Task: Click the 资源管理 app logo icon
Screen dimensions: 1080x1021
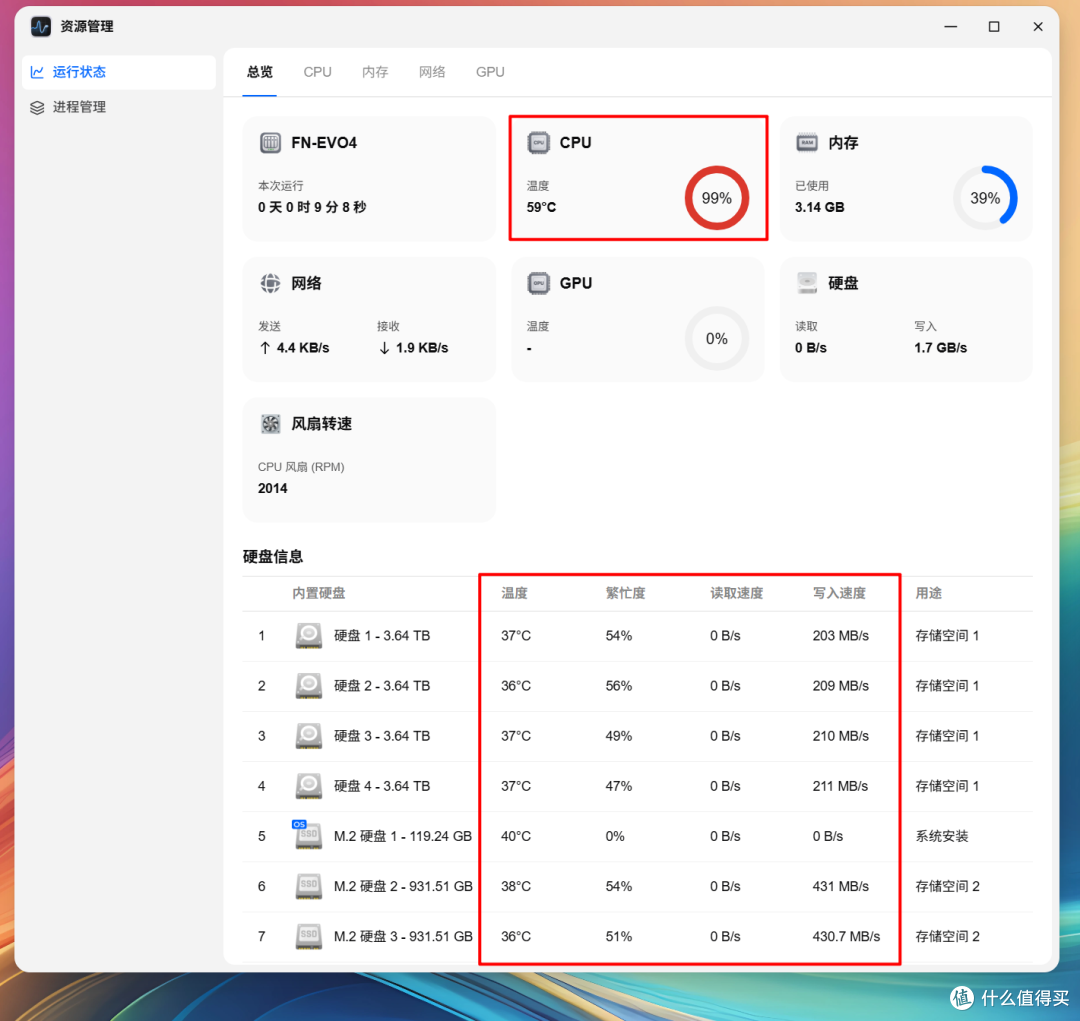Action: [41, 27]
